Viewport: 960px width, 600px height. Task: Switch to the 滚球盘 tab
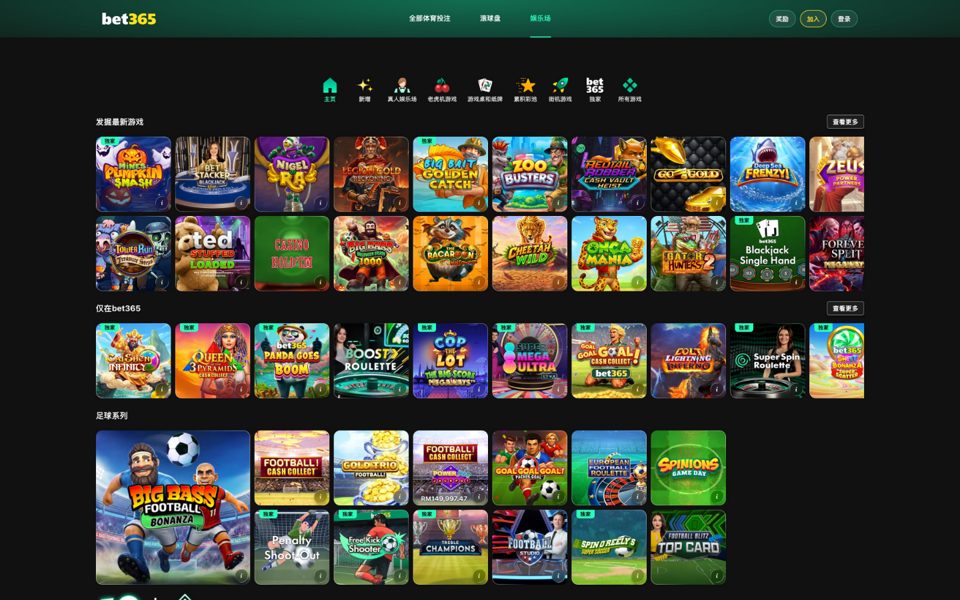tap(490, 18)
